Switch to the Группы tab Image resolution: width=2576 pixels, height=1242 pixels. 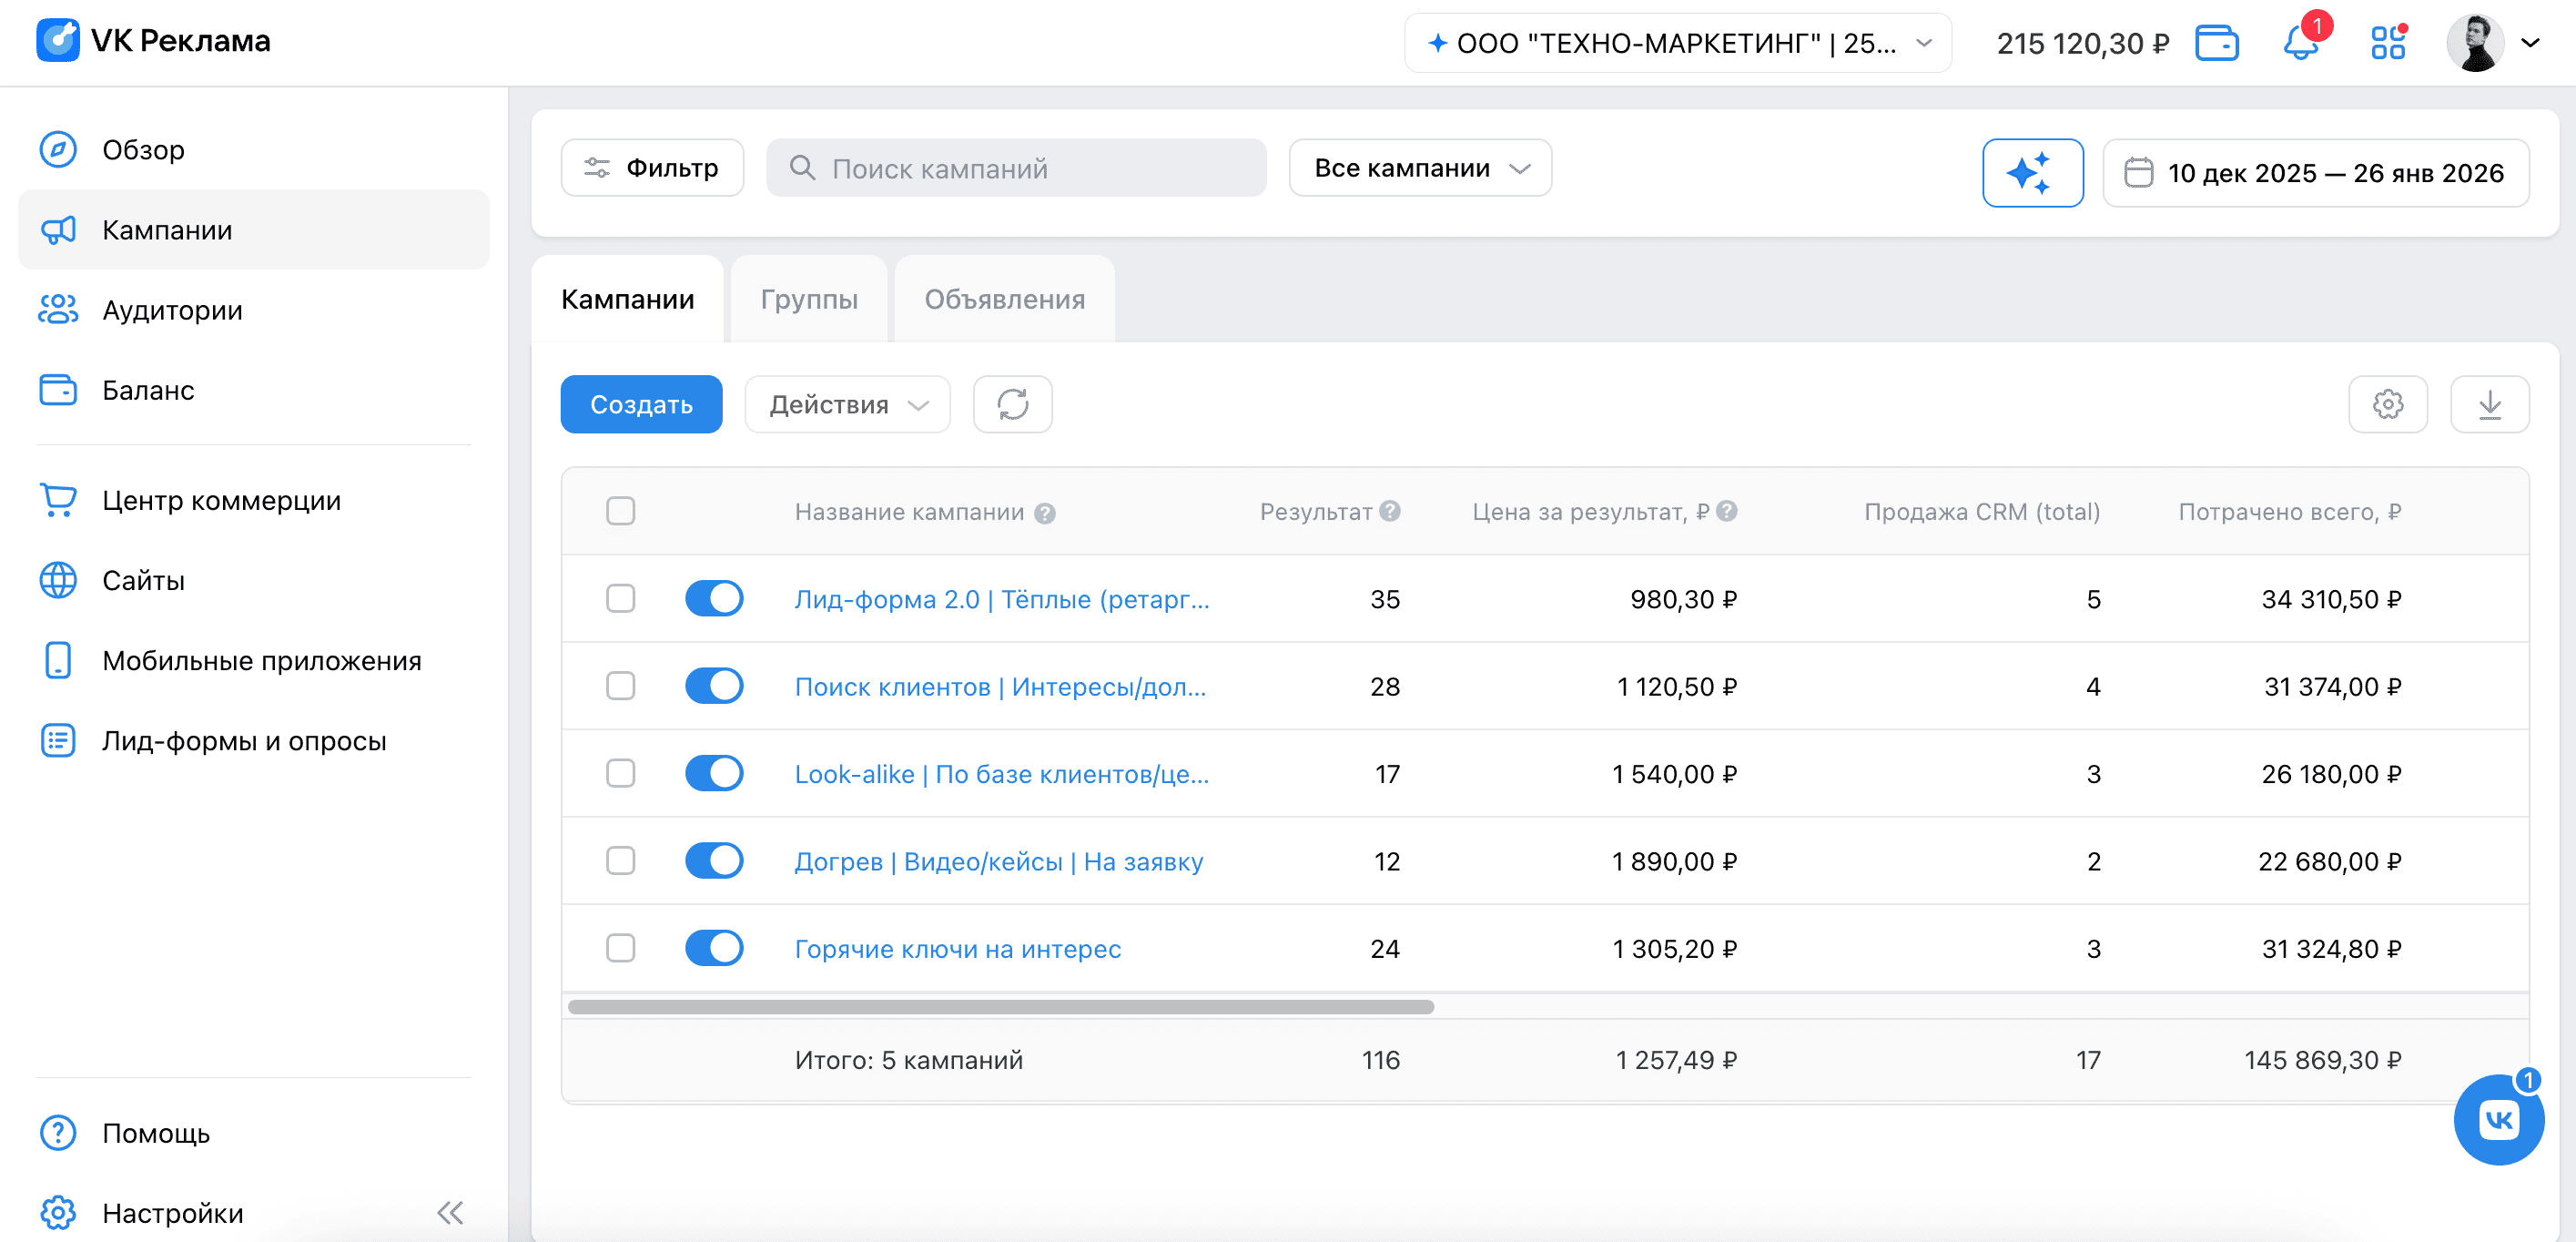coord(808,298)
